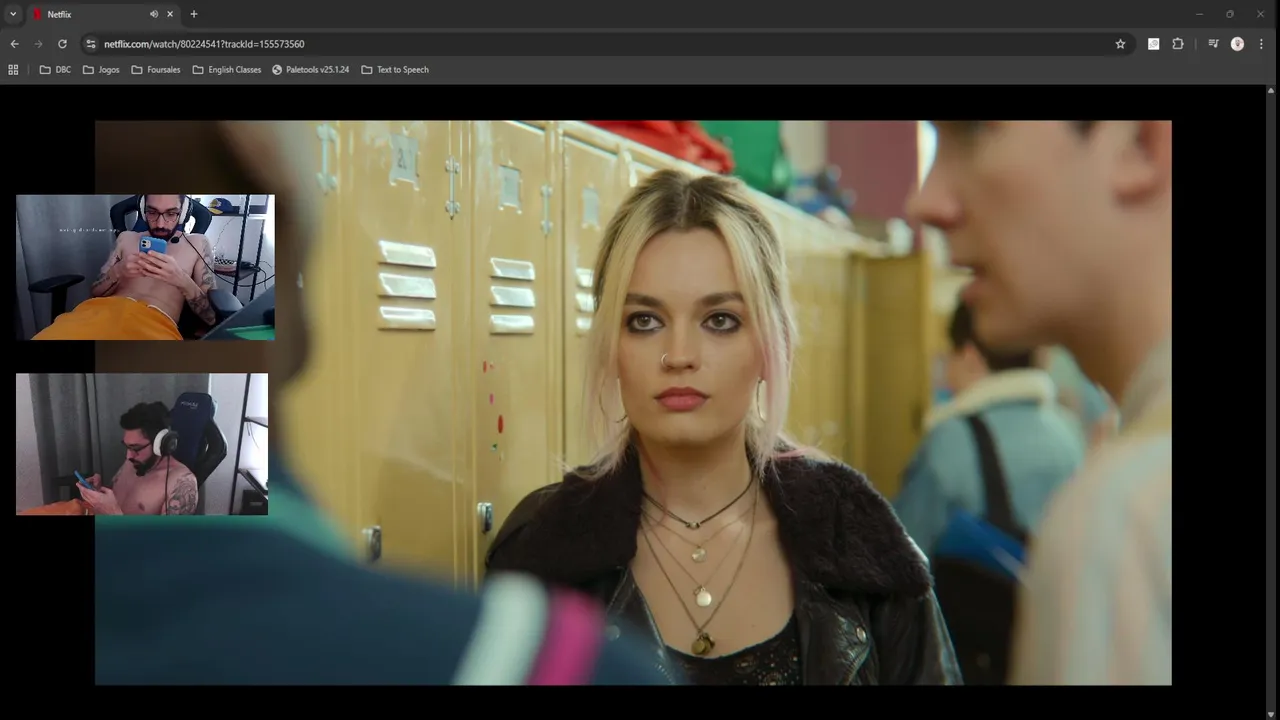The height and width of the screenshot is (720, 1280).
Task: Close the Netflix tab
Action: [170, 14]
